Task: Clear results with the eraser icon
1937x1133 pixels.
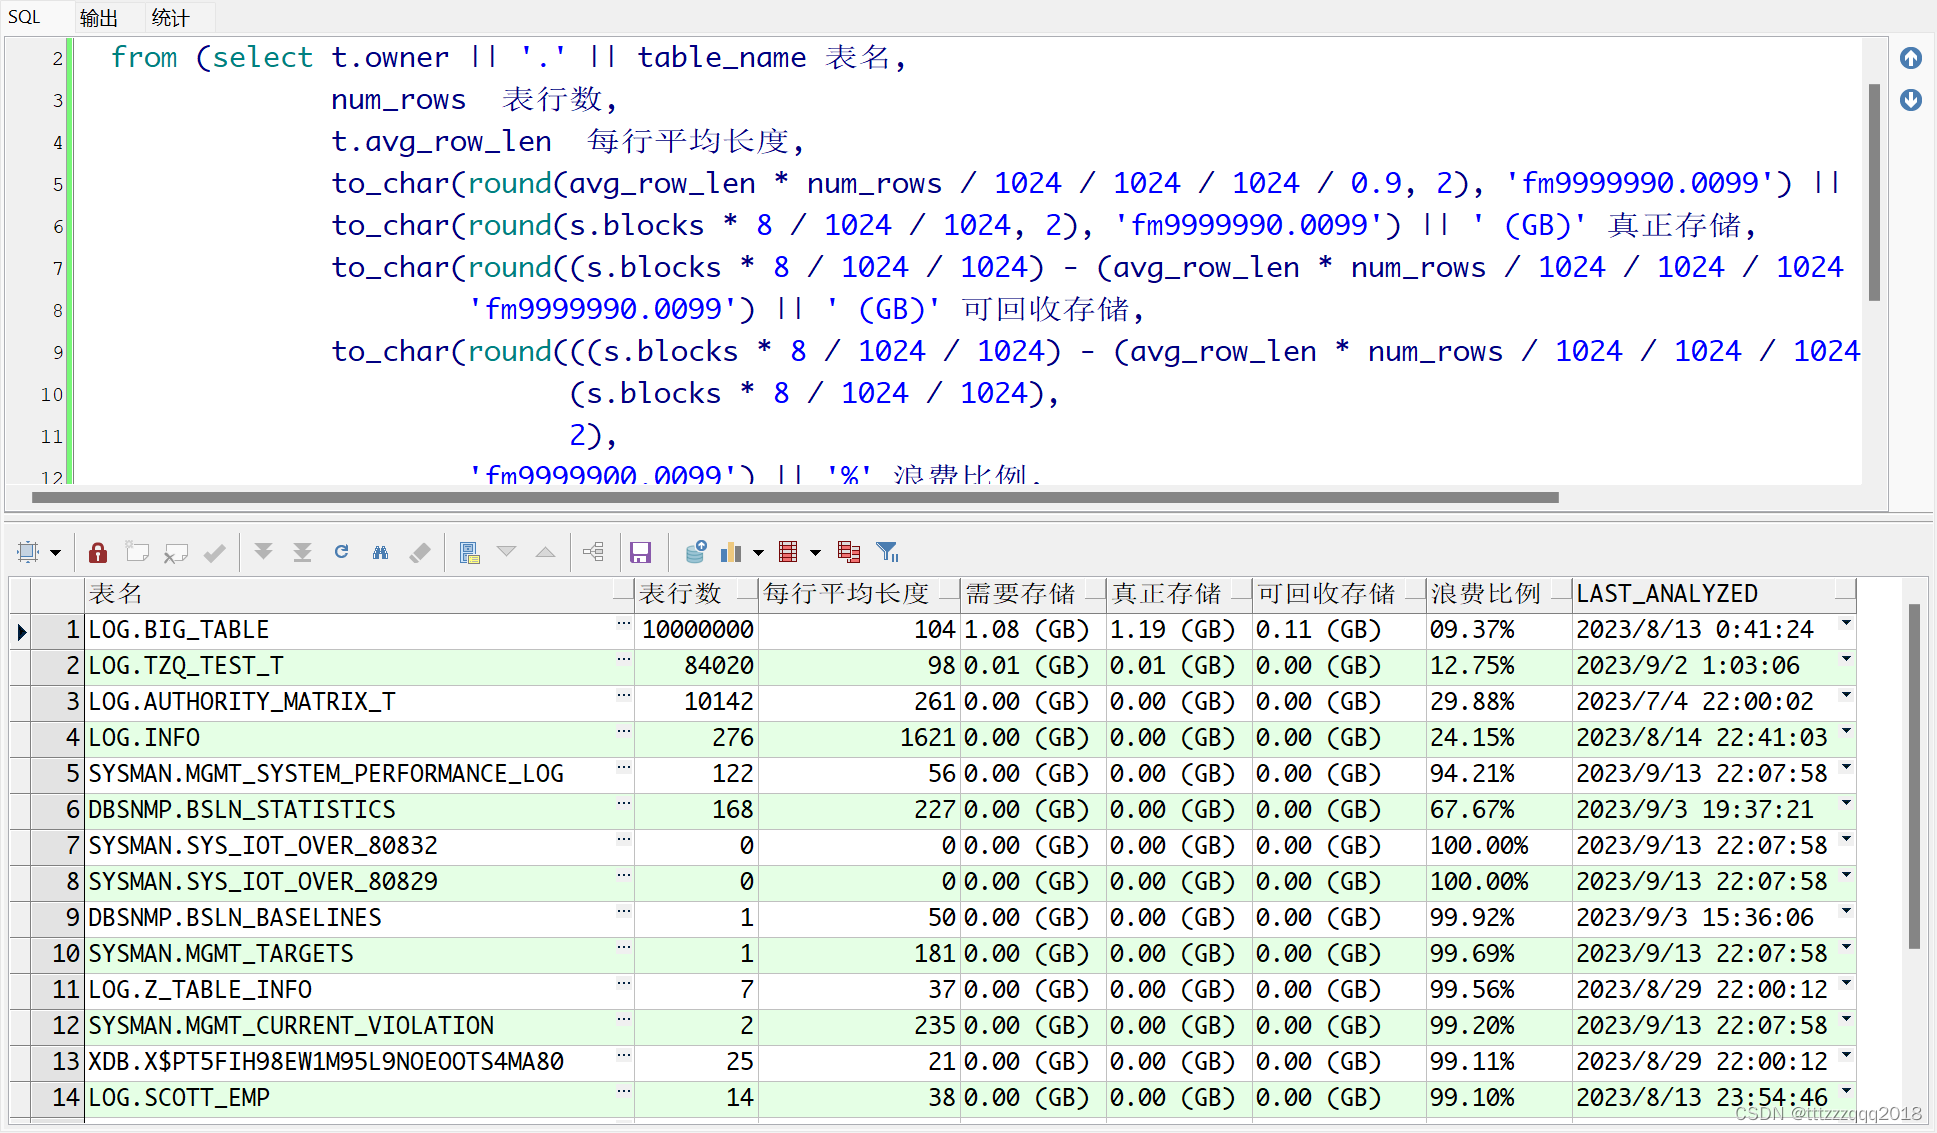Action: [x=419, y=551]
